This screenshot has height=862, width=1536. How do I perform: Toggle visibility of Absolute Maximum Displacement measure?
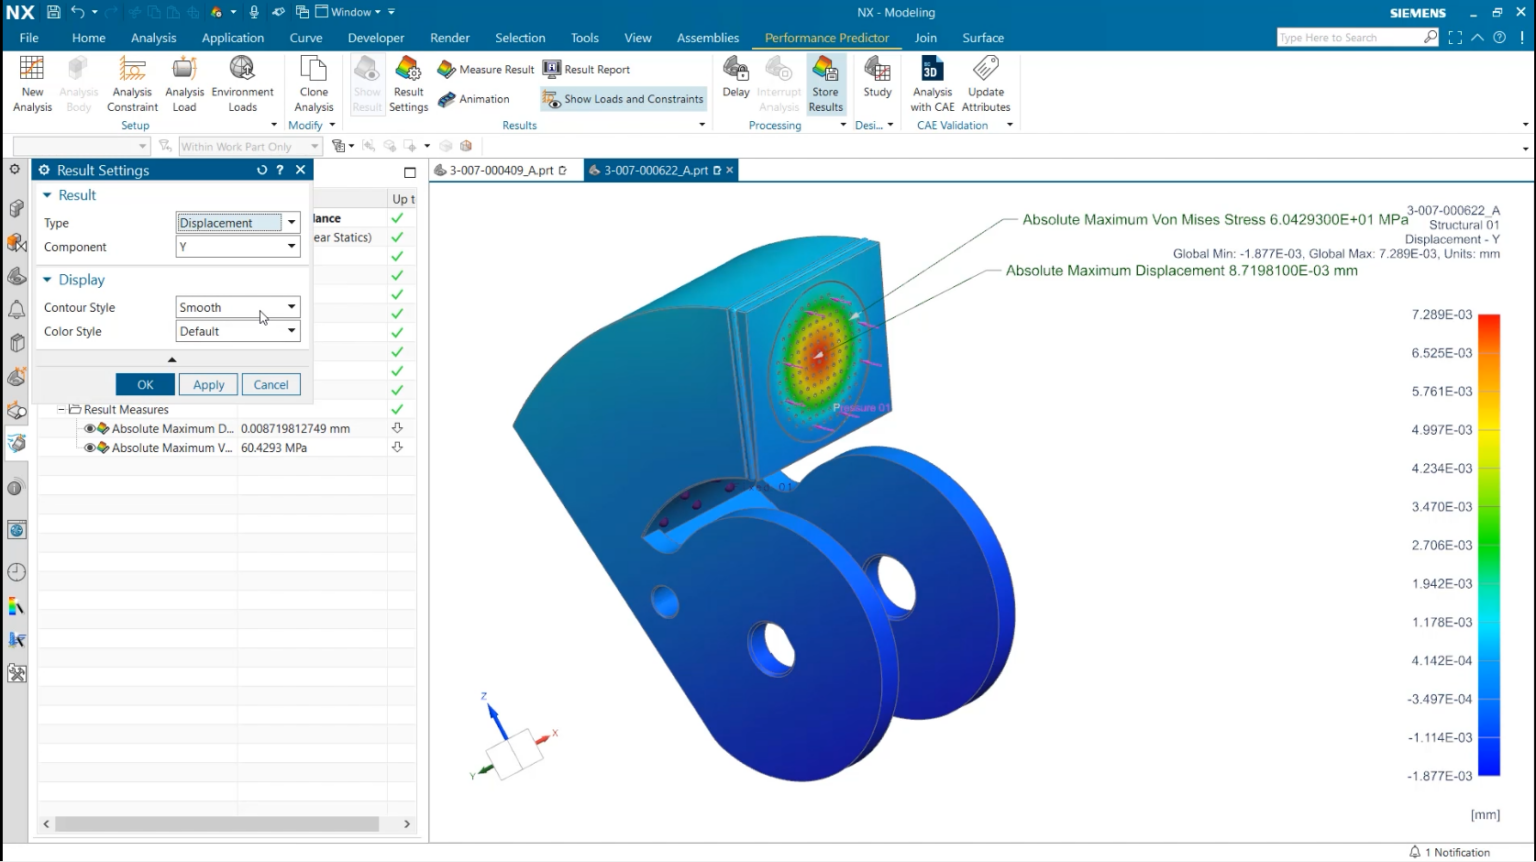click(90, 429)
